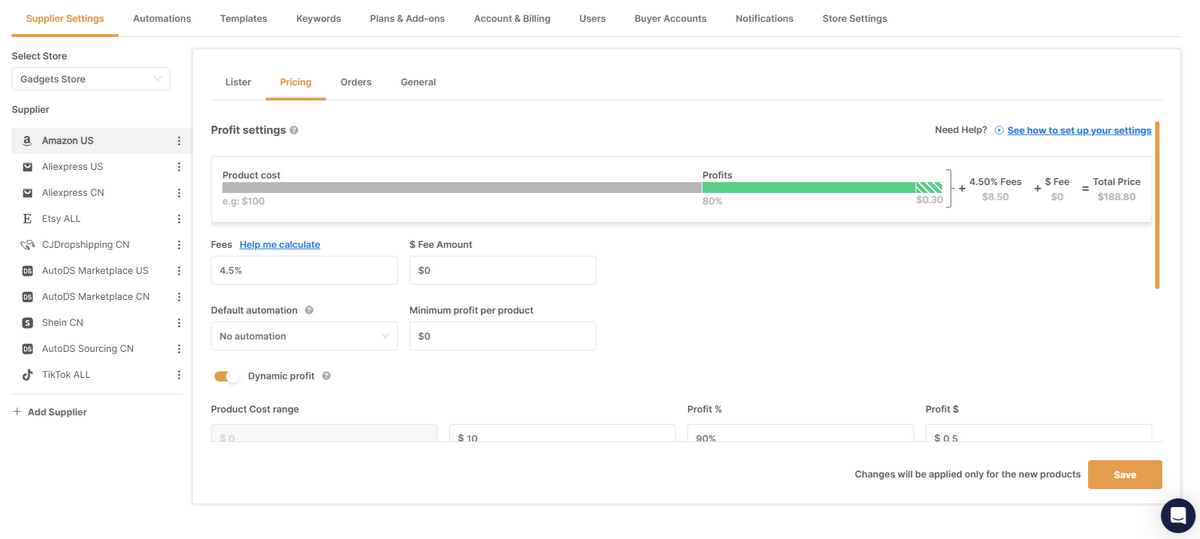This screenshot has width=1200, height=539.
Task: Open Buyer Accounts page
Action: 670,18
